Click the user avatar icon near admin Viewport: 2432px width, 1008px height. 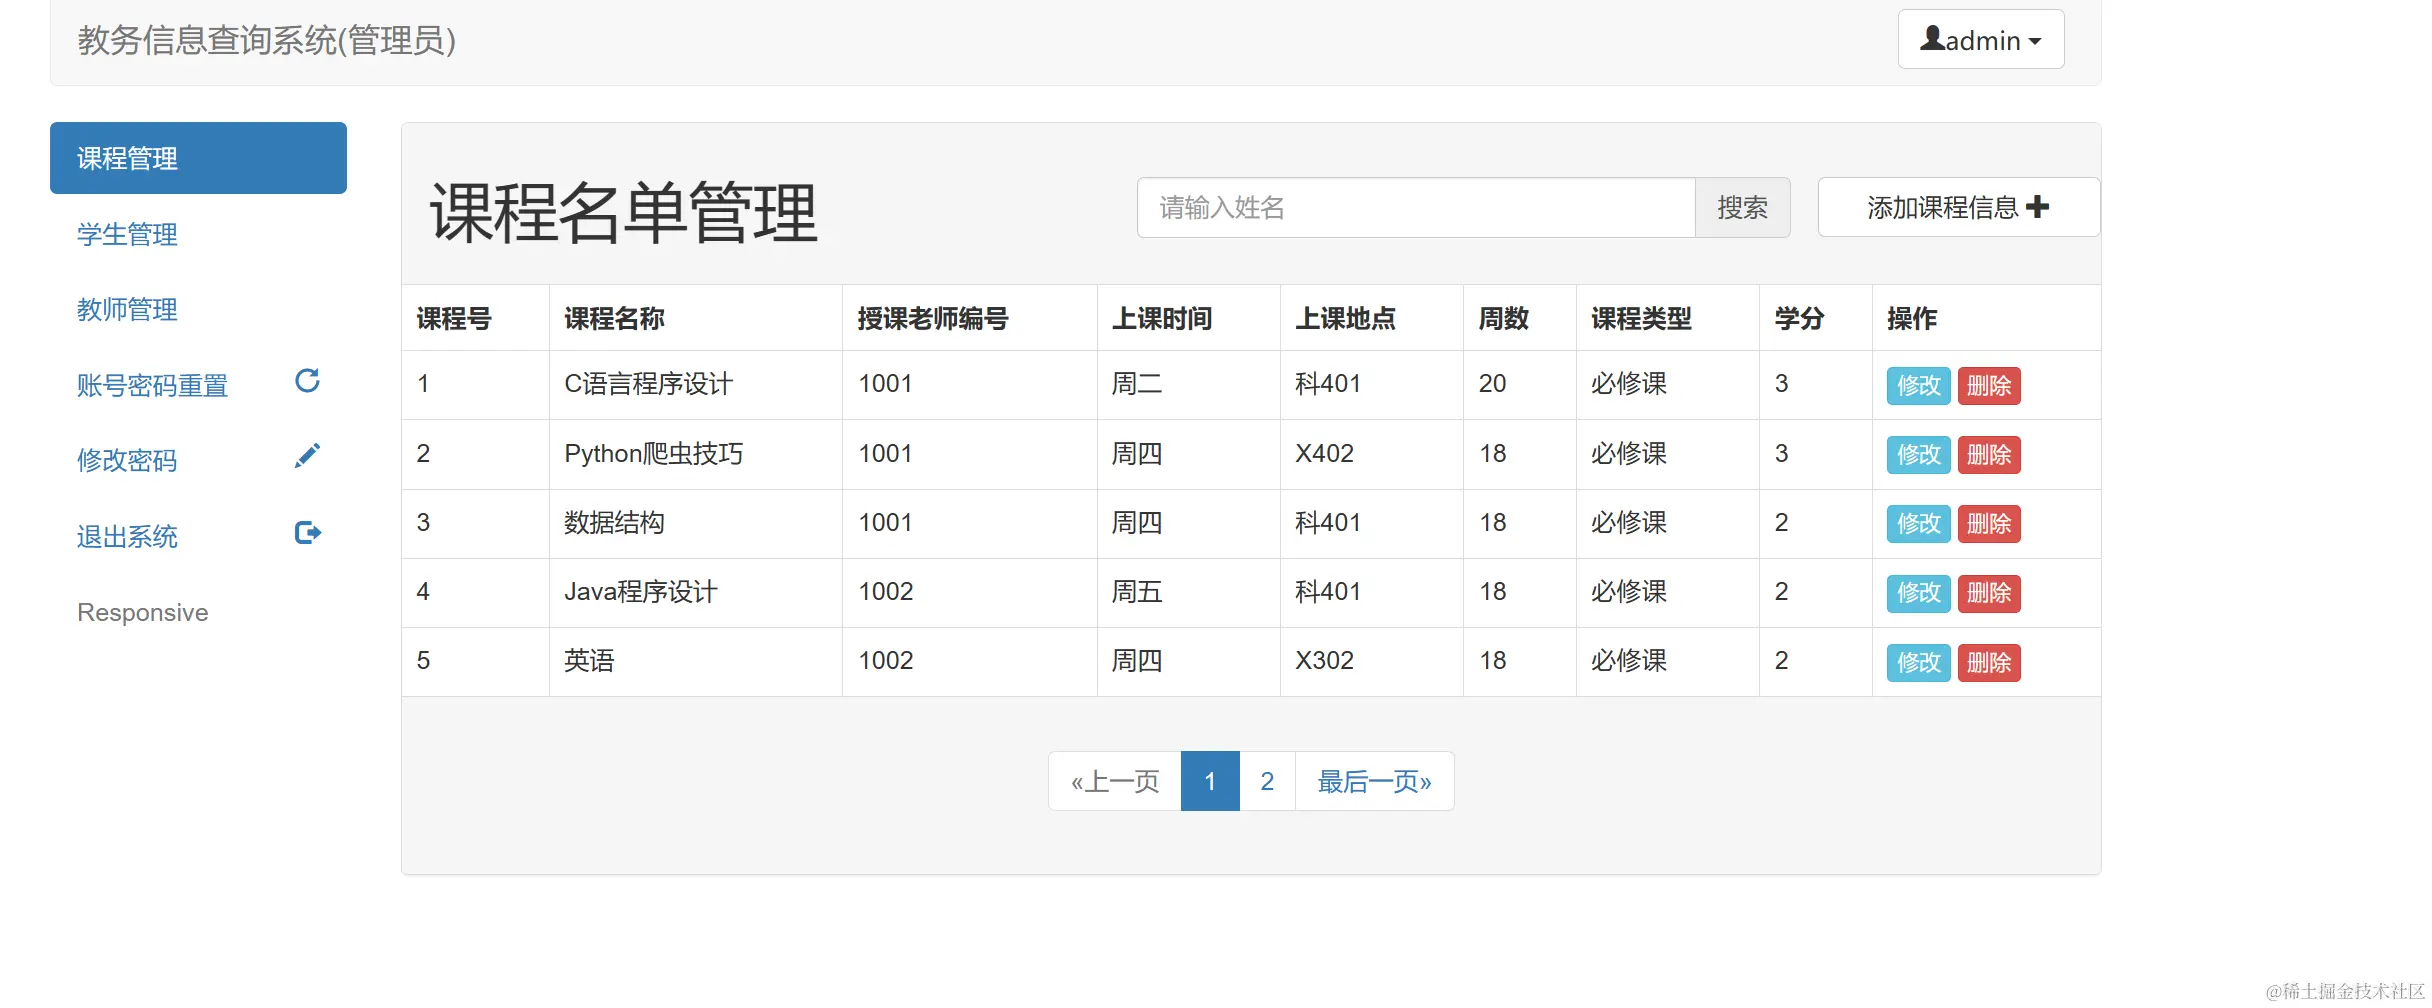[x=1933, y=38]
